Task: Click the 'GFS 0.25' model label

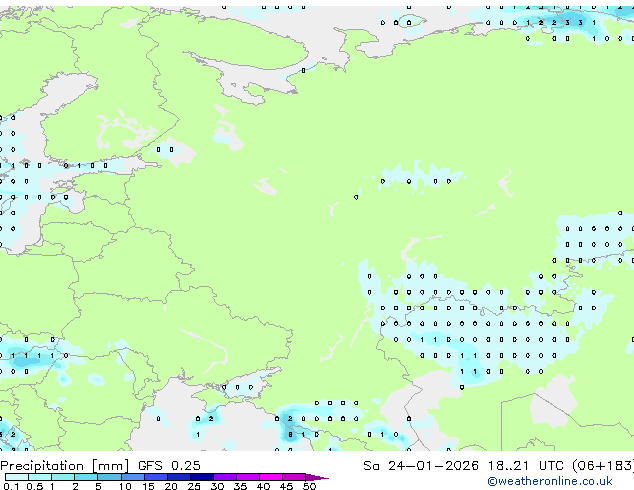Action: pos(169,466)
